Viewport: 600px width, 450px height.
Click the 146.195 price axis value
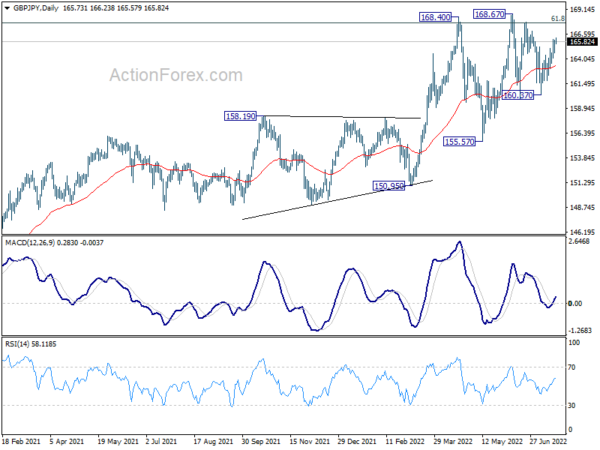coord(582,232)
